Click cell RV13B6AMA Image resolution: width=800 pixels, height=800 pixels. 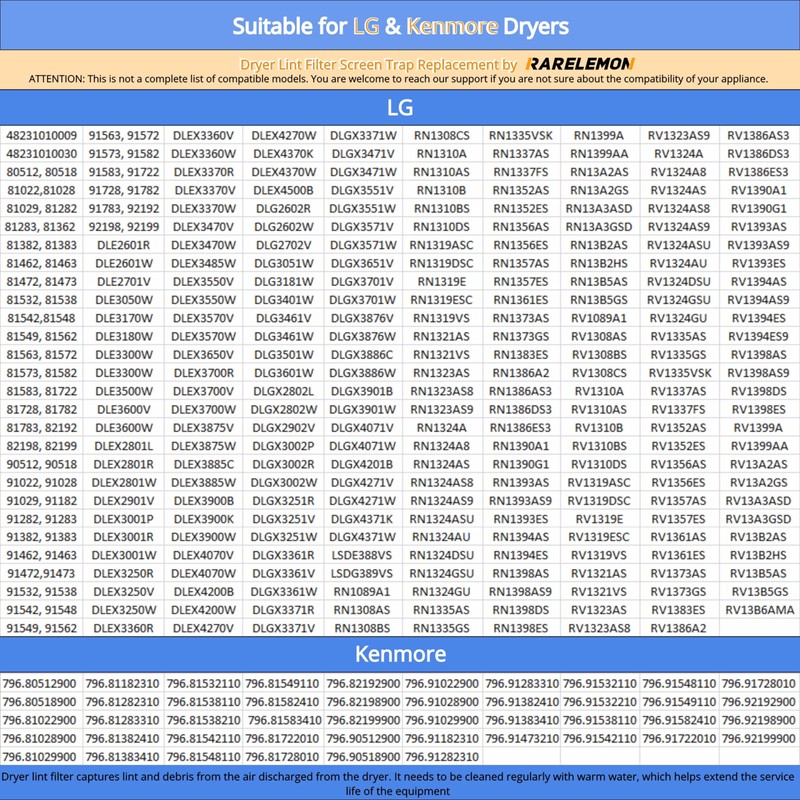759,610
